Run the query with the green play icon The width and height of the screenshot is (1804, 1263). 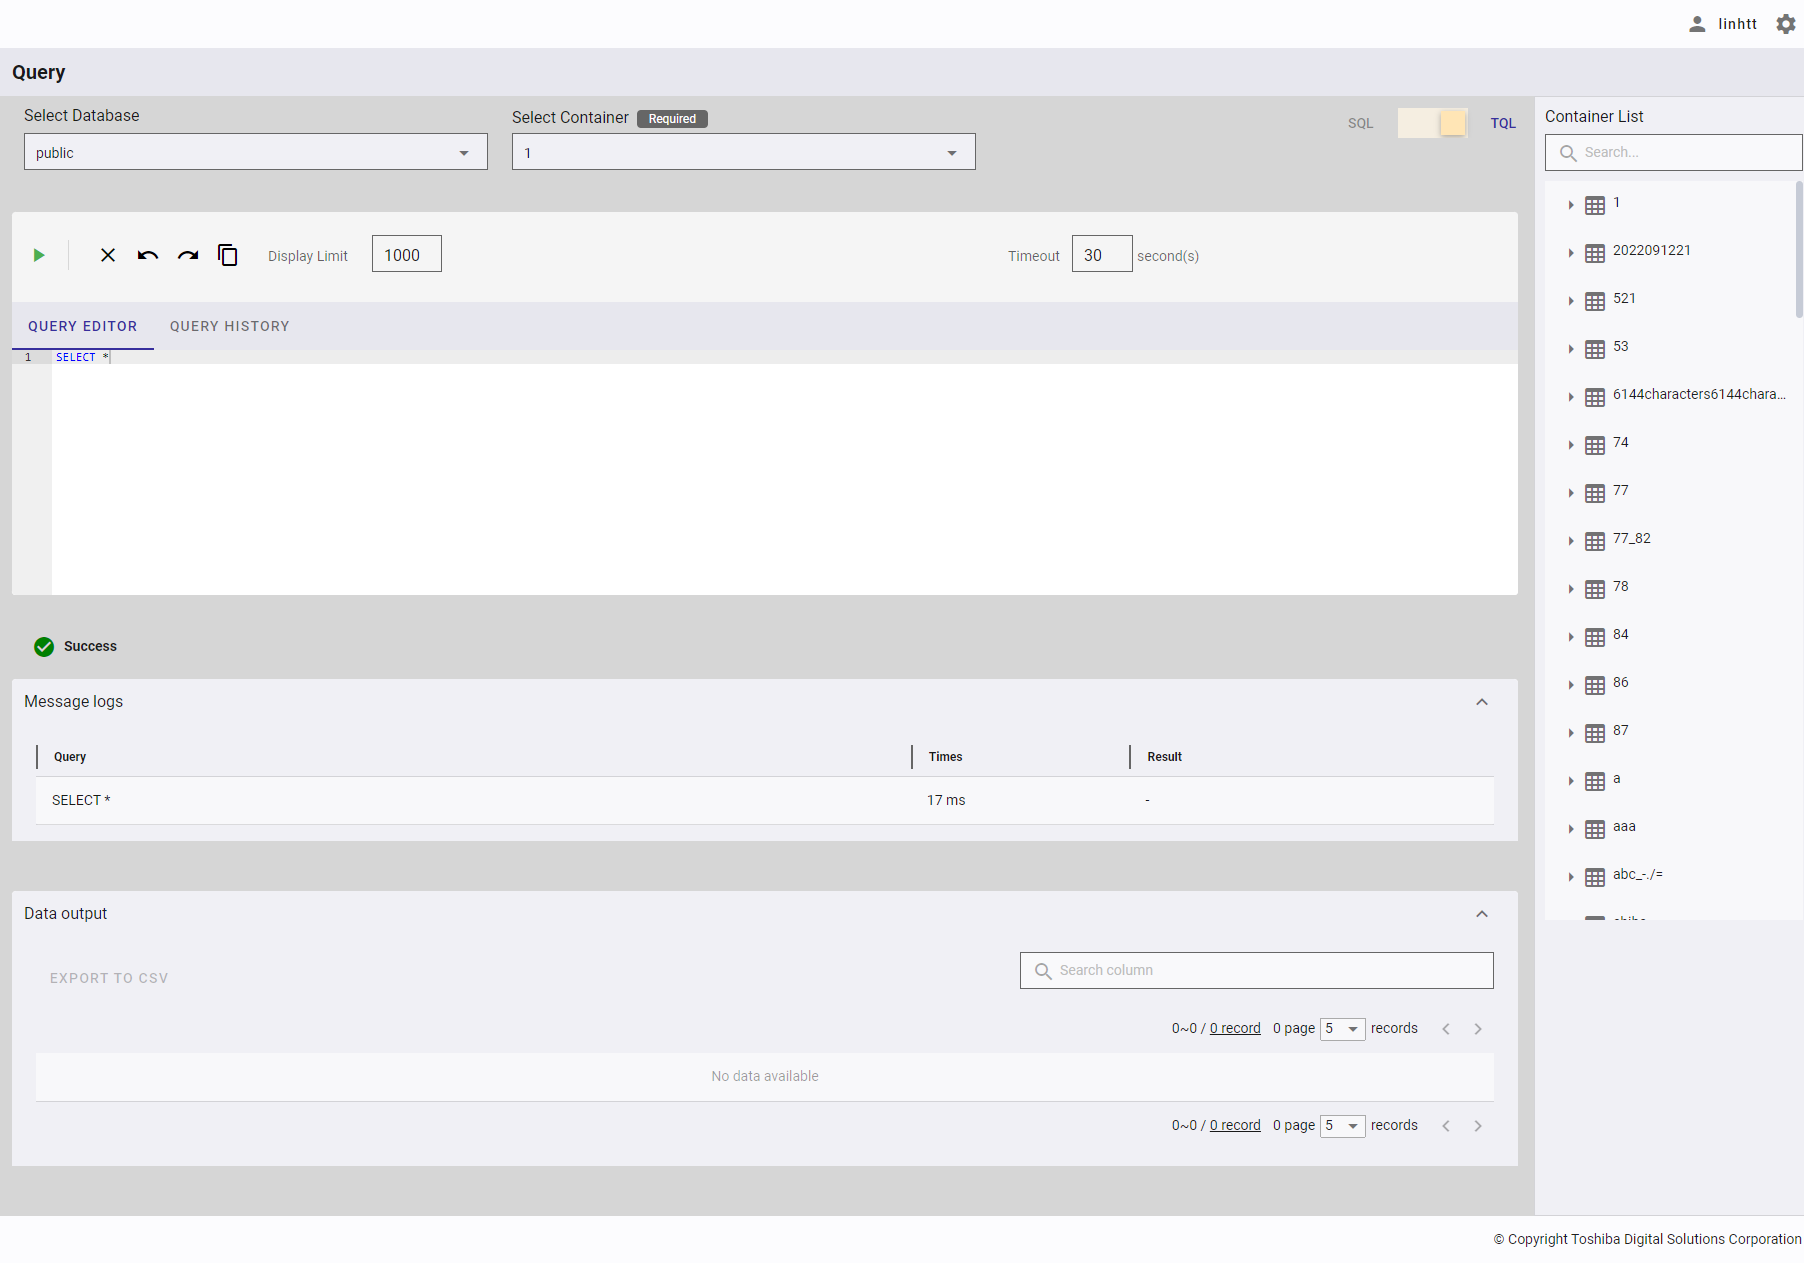click(39, 256)
